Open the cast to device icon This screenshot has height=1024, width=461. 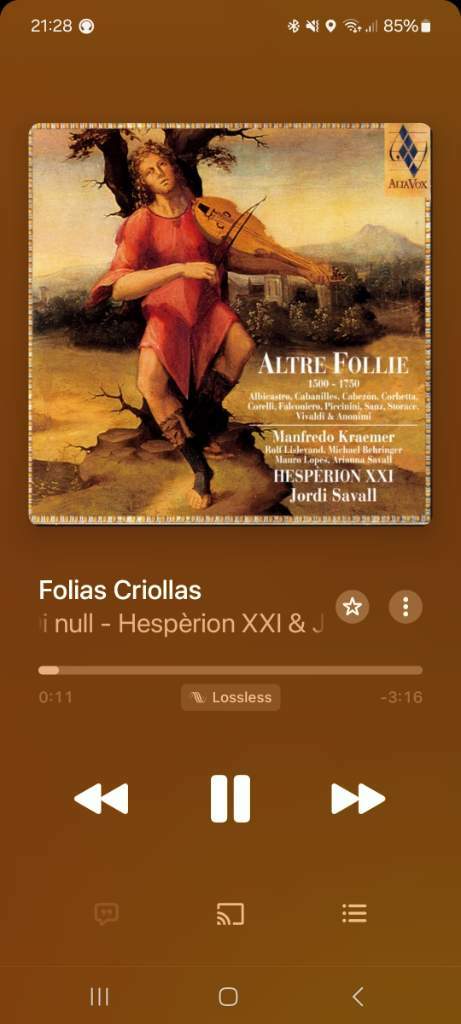point(230,914)
